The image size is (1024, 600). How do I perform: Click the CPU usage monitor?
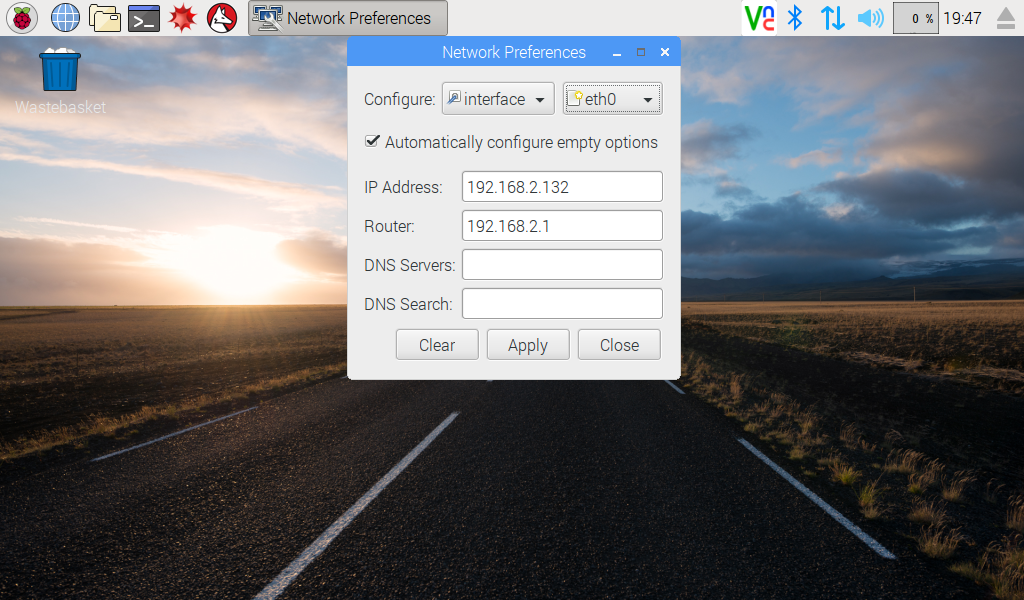tap(916, 18)
